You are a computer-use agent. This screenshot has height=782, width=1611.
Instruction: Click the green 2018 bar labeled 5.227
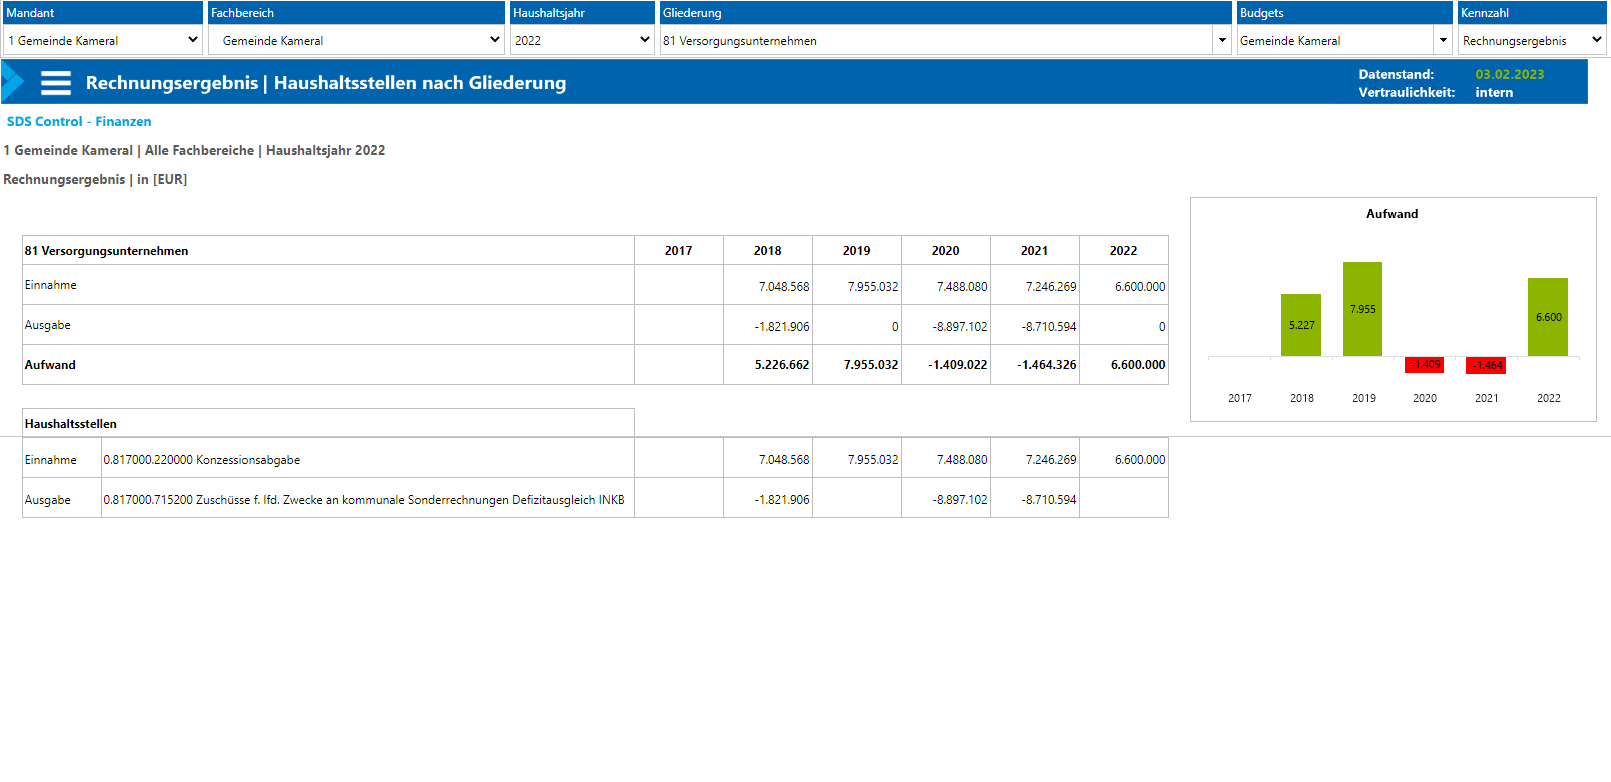[x=1301, y=325]
